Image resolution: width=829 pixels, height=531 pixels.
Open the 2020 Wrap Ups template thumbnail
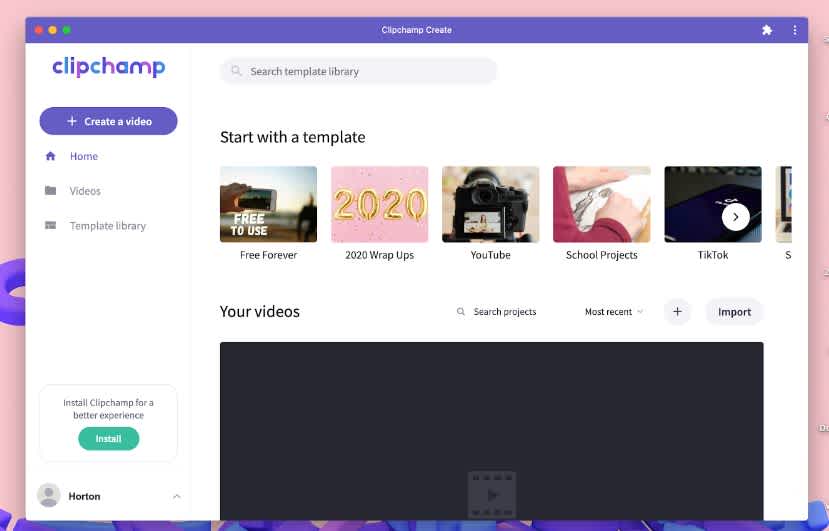[x=380, y=204]
